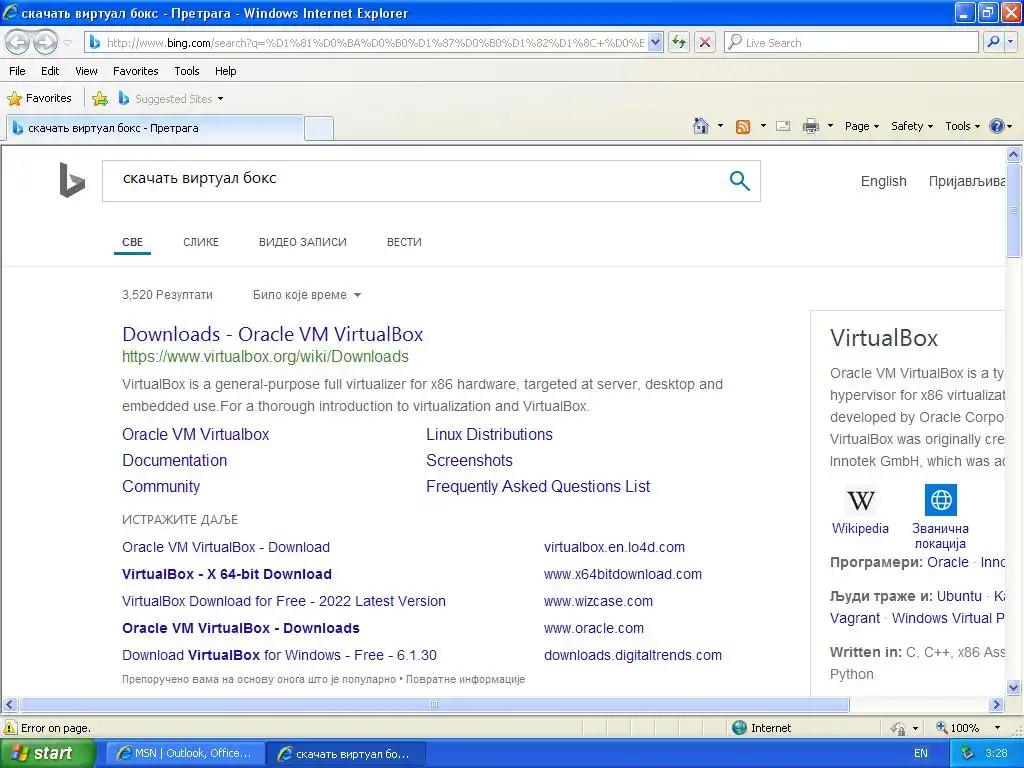Open the Safety menu dropdown
The height and width of the screenshot is (768, 1024).
point(912,126)
